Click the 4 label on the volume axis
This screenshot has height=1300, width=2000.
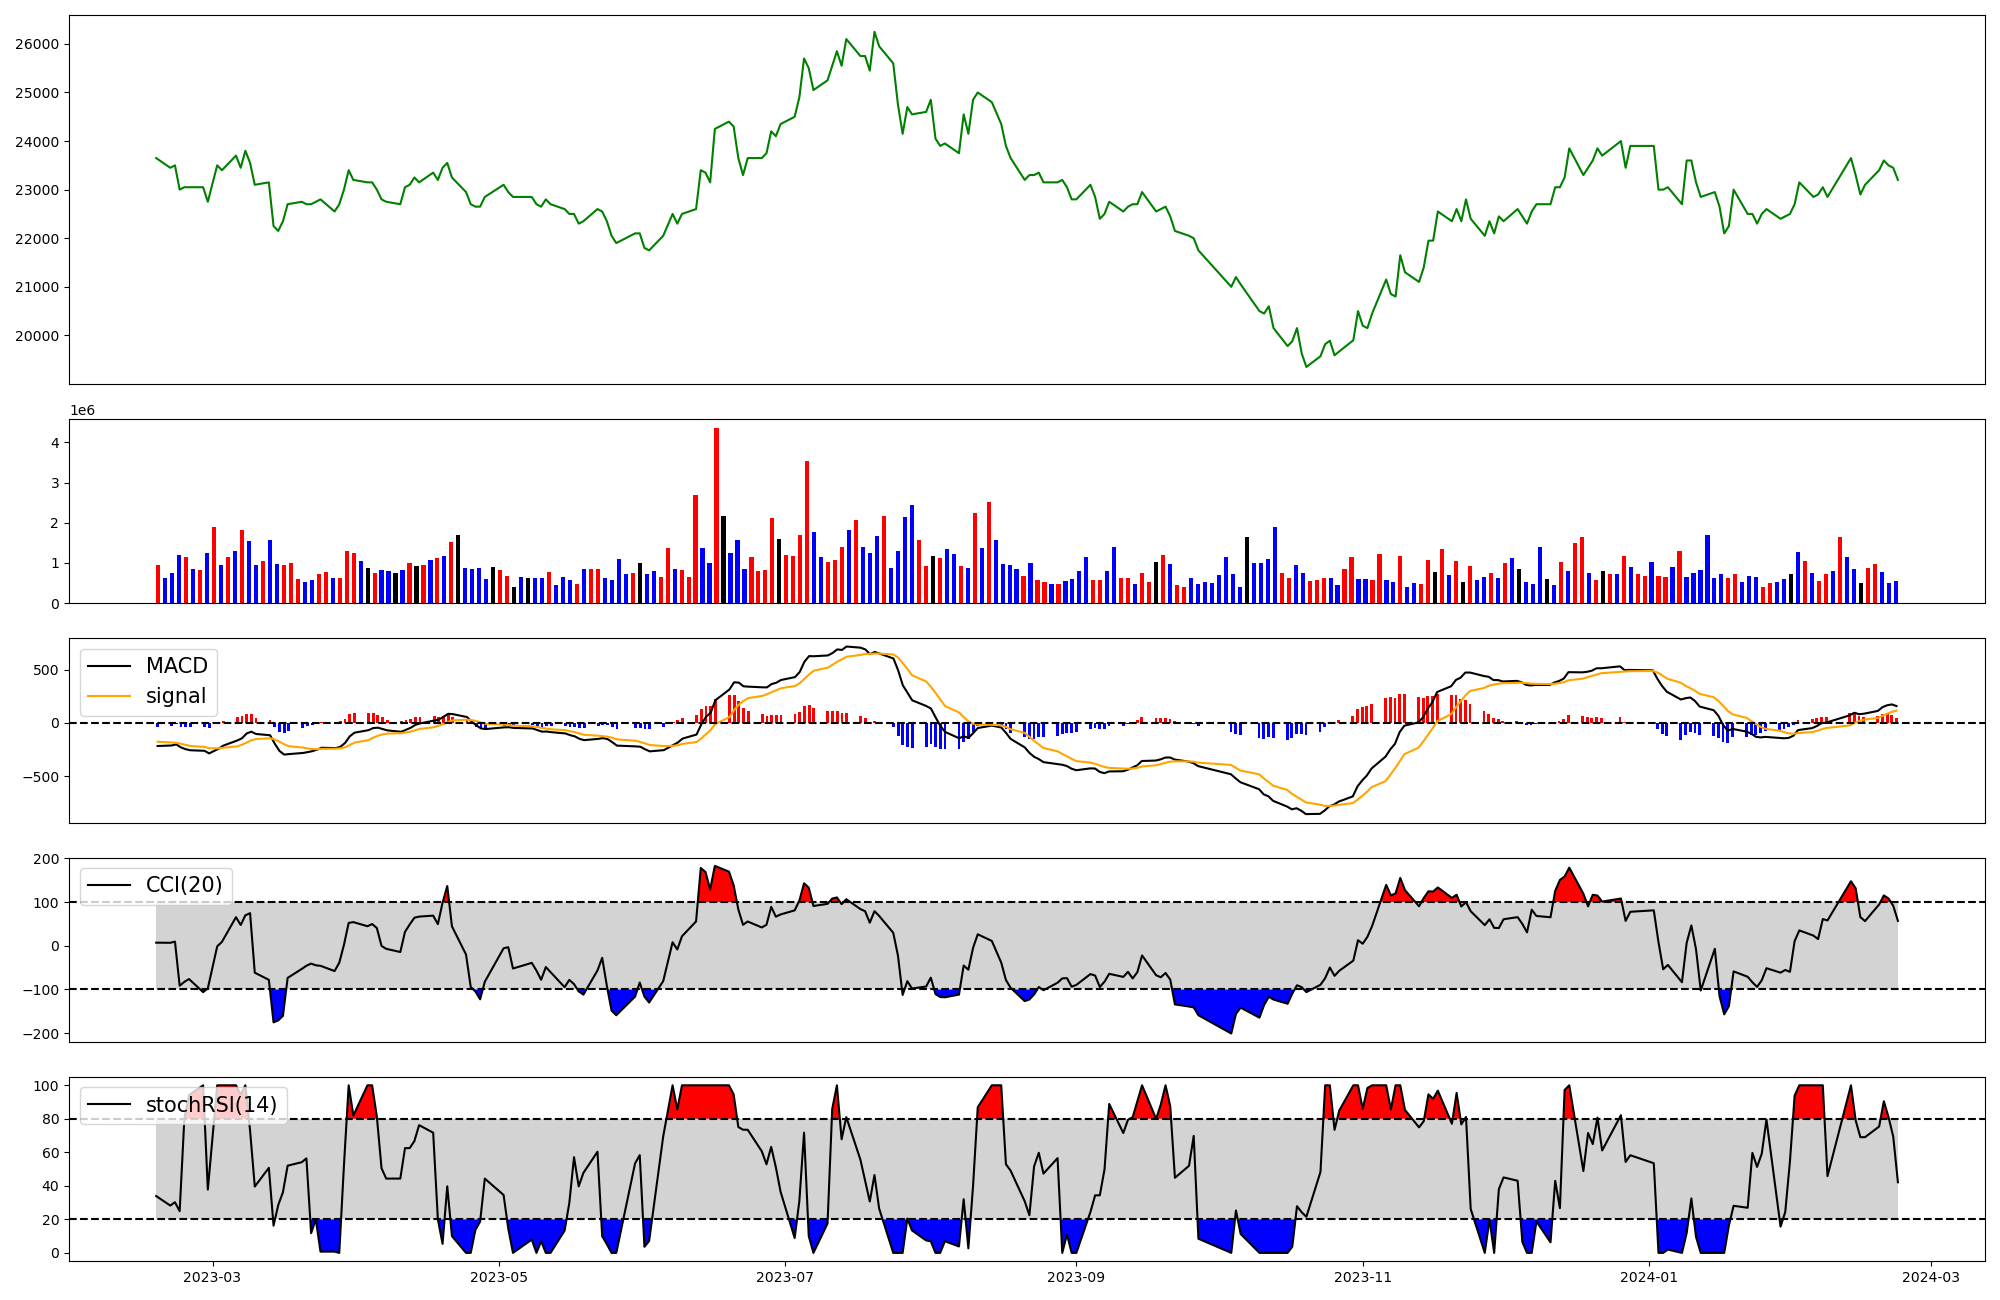[56, 443]
